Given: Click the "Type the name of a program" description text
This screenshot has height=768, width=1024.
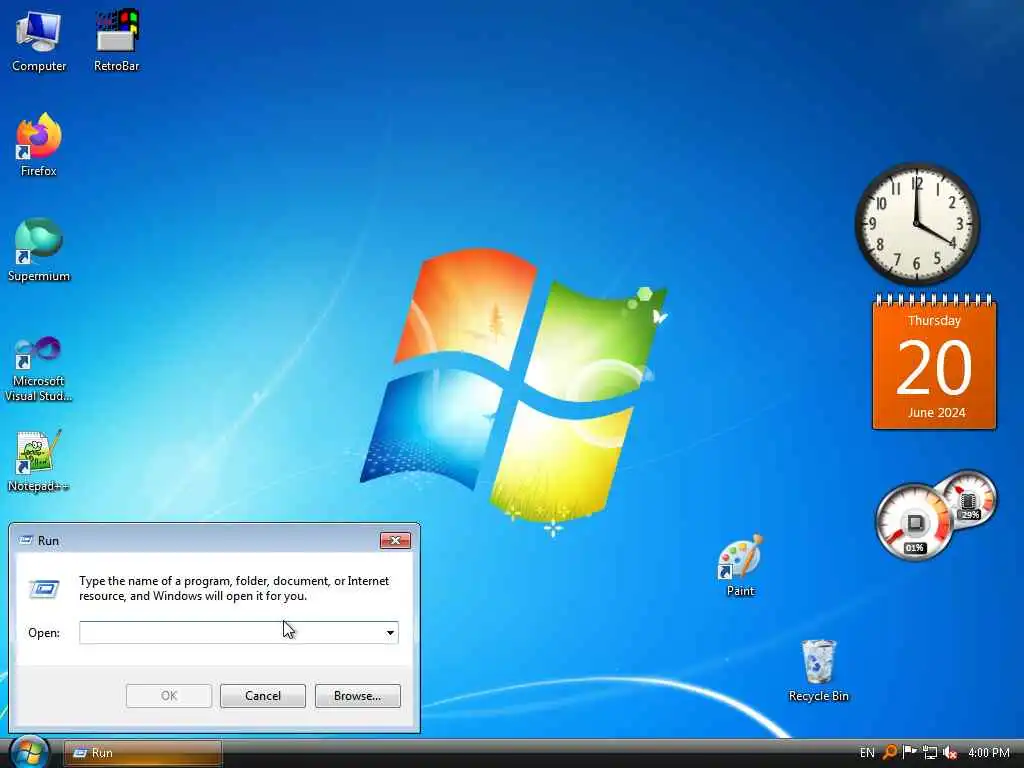Looking at the screenshot, I should (234, 588).
